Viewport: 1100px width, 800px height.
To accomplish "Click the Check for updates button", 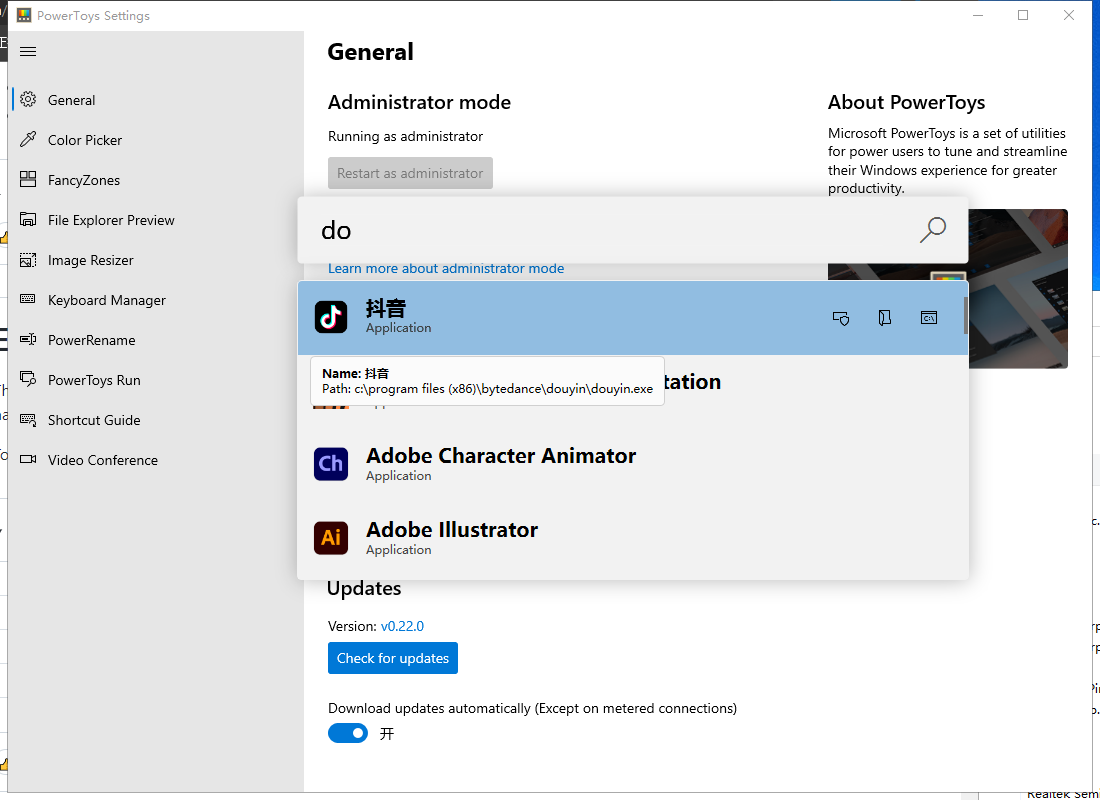I will pos(393,658).
